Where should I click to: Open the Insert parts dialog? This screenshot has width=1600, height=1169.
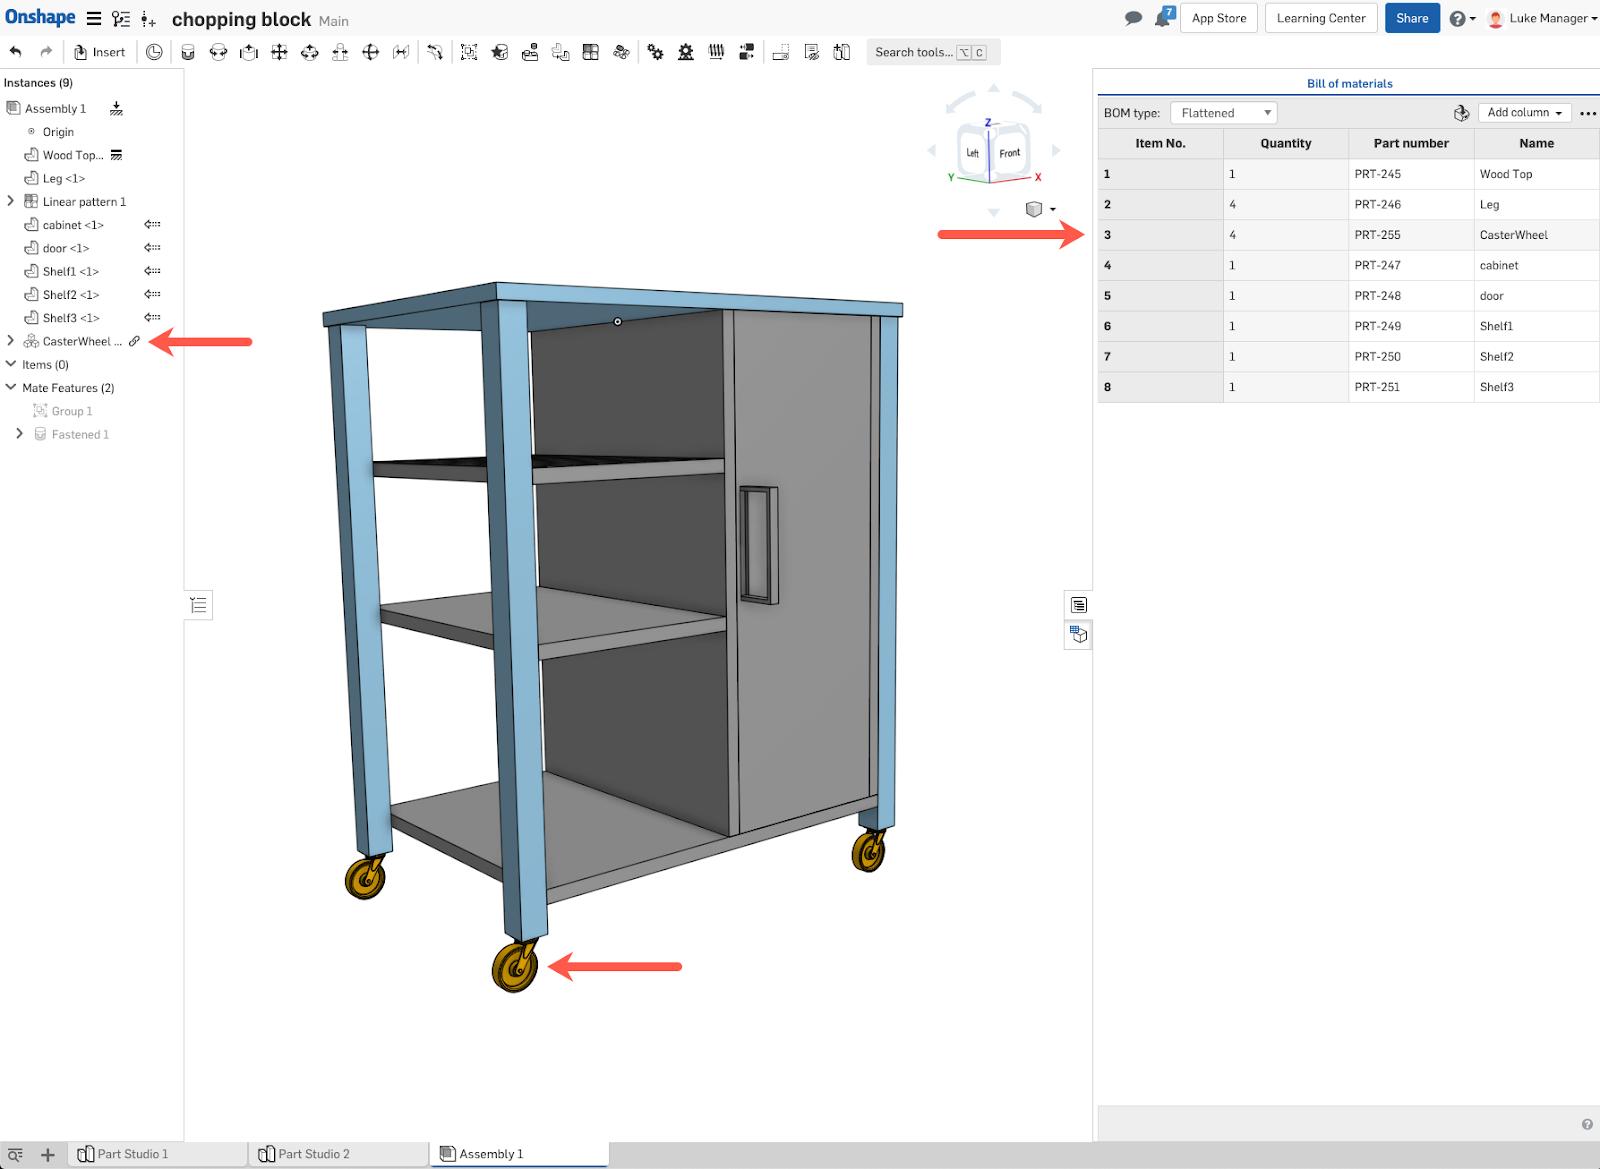point(99,52)
